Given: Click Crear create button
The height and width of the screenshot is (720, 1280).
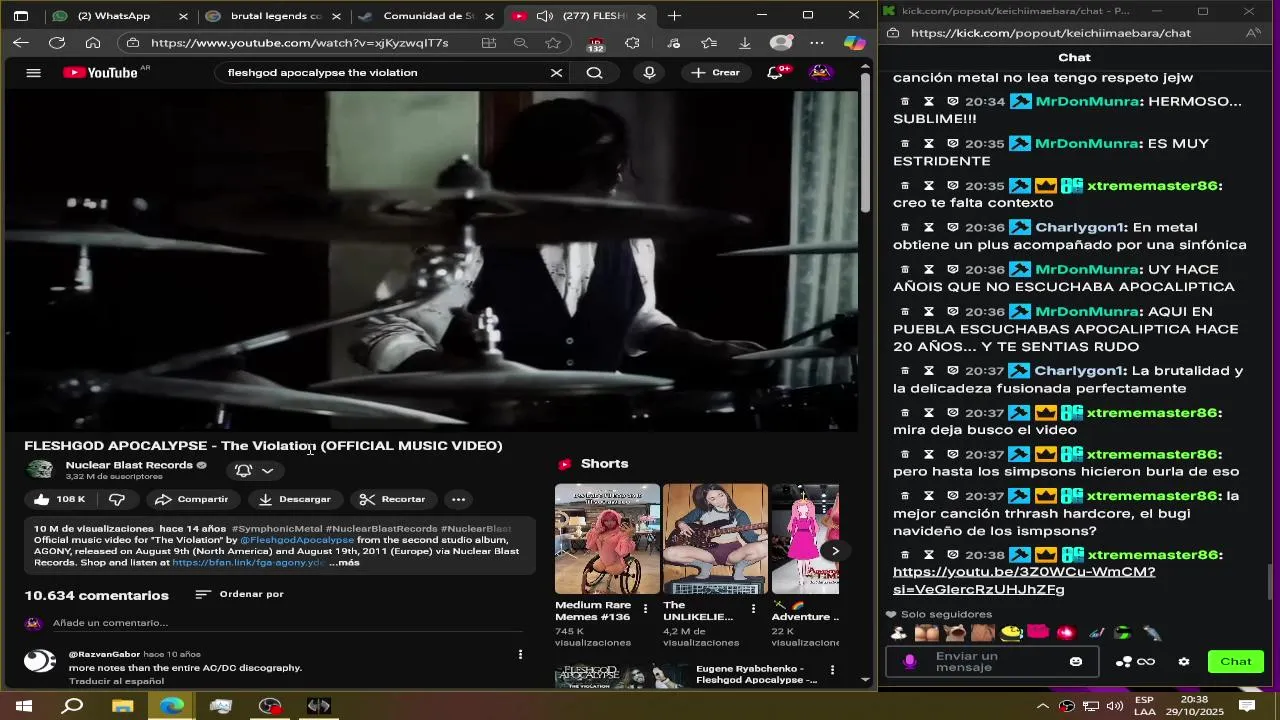Looking at the screenshot, I should click(x=715, y=73).
